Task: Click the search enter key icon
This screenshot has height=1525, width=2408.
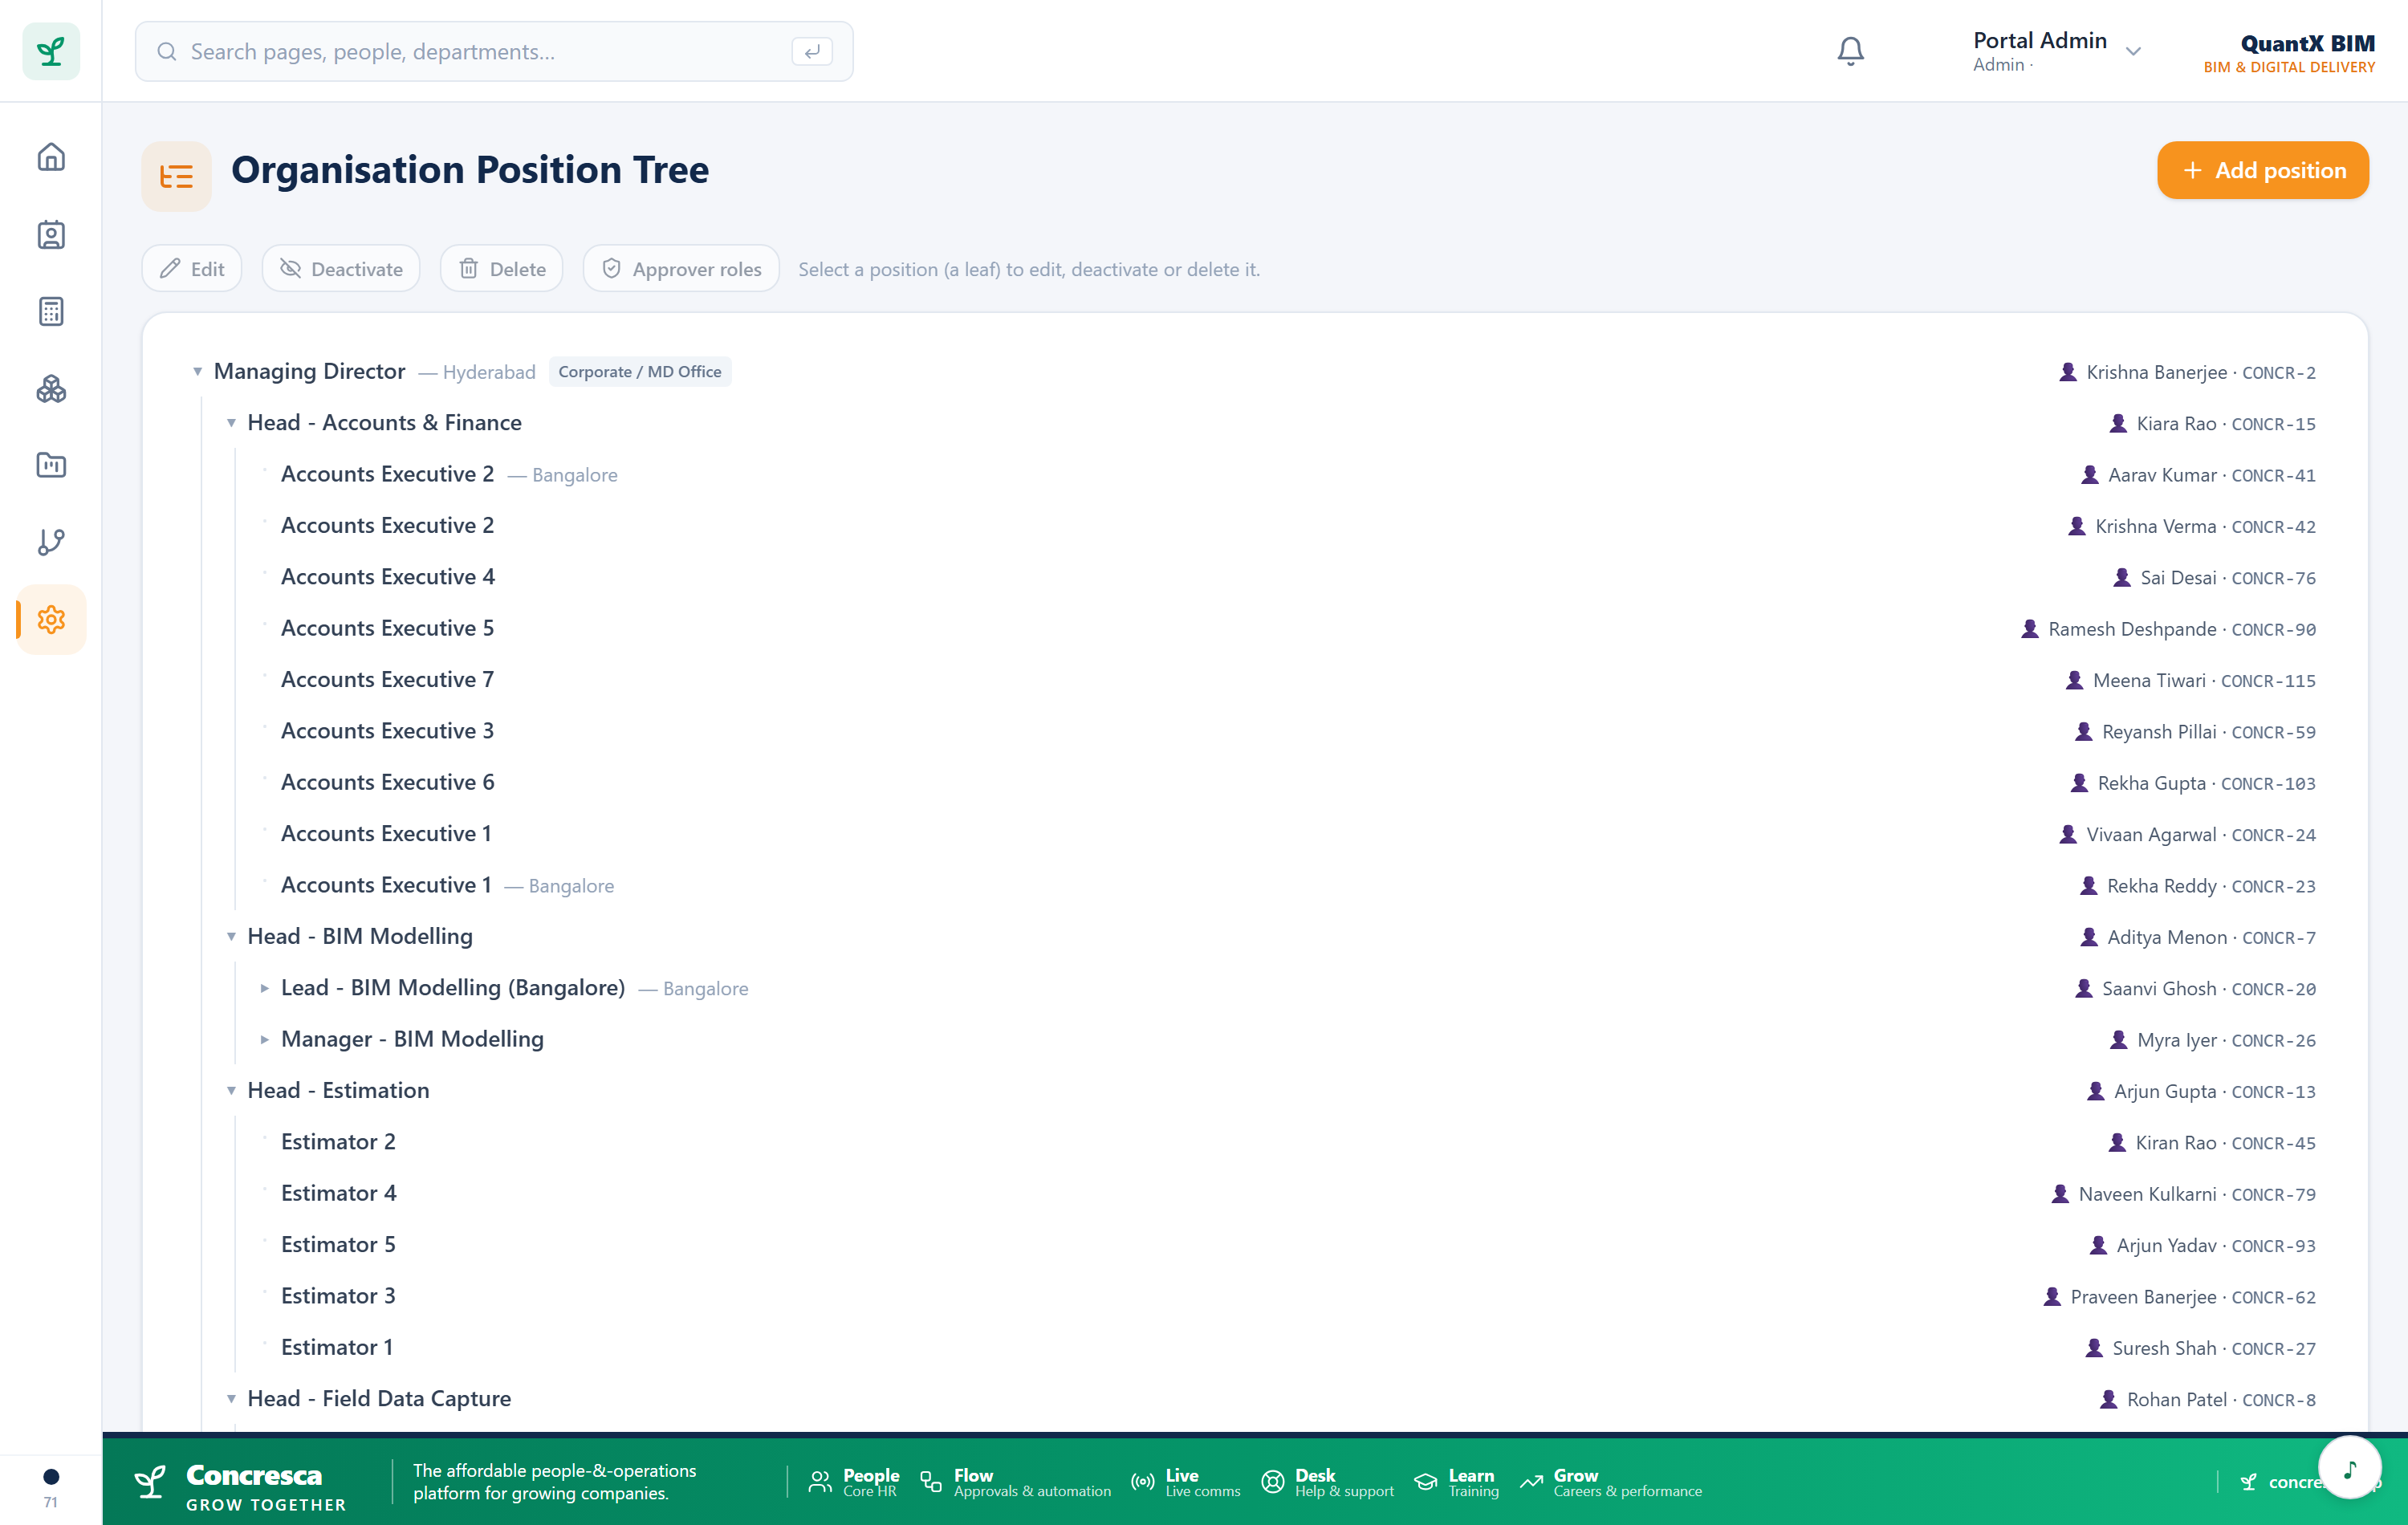Action: pyautogui.click(x=811, y=51)
